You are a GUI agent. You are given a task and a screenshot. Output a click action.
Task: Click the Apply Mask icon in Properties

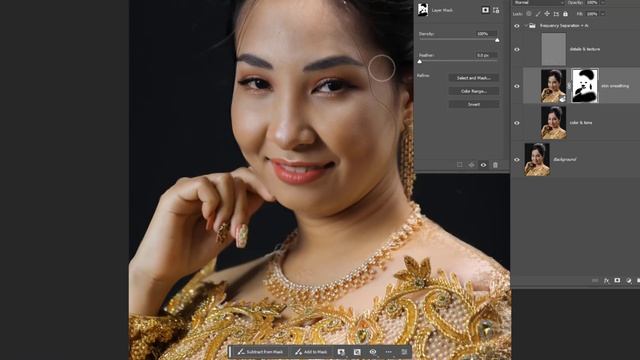[x=471, y=165]
